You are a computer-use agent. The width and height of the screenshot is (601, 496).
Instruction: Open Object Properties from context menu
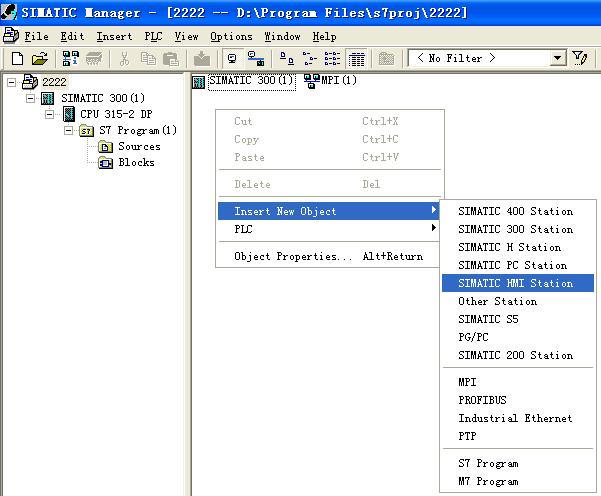(x=293, y=256)
